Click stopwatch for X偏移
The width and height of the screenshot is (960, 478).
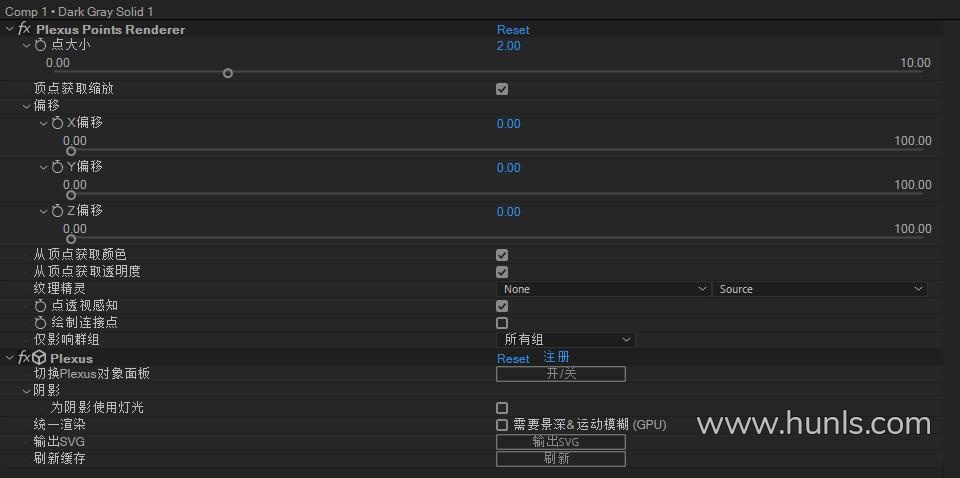[58, 123]
